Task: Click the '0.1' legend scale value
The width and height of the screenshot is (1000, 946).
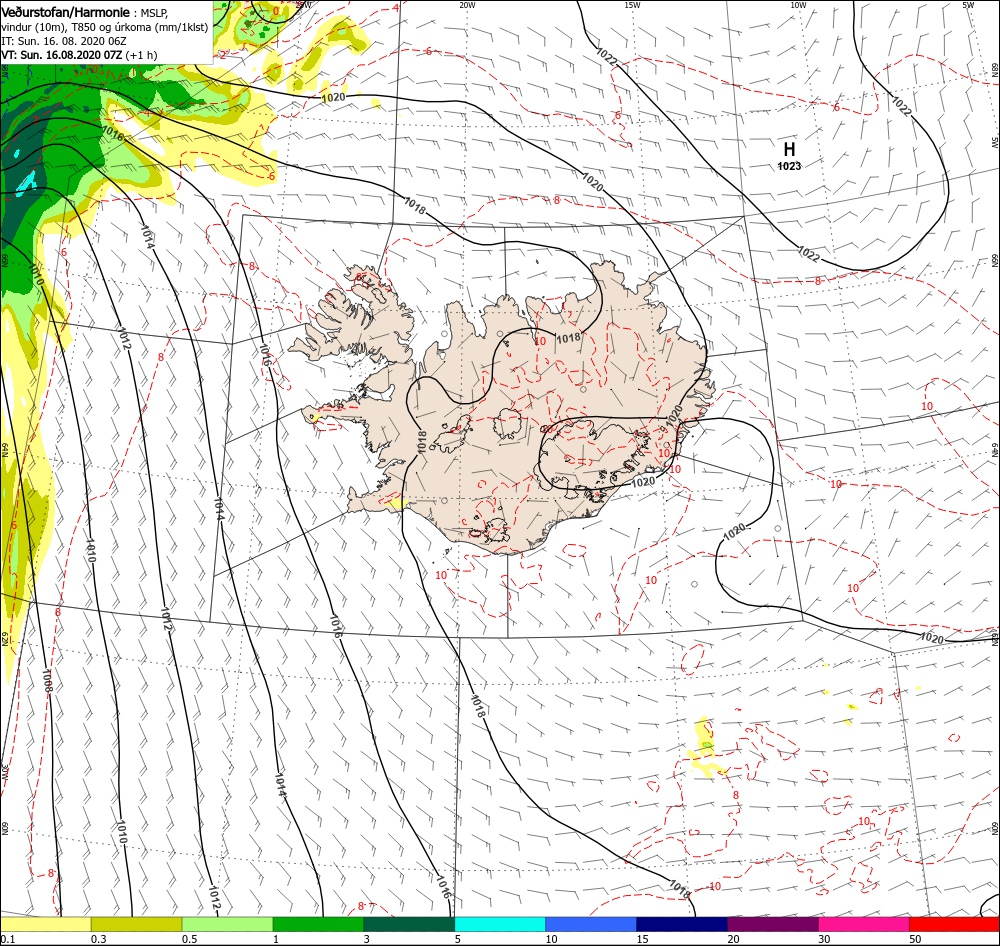Action: tap(8, 939)
